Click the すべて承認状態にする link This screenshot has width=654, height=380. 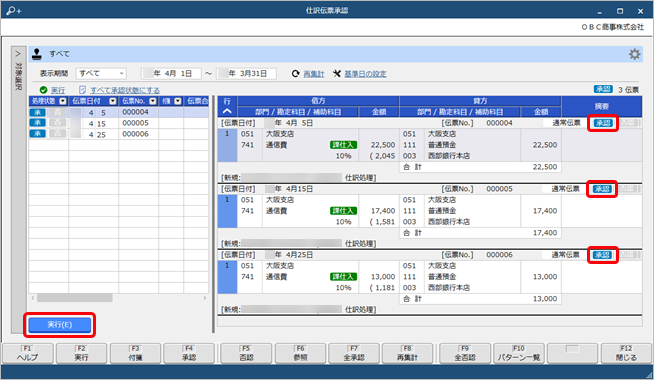(x=125, y=90)
